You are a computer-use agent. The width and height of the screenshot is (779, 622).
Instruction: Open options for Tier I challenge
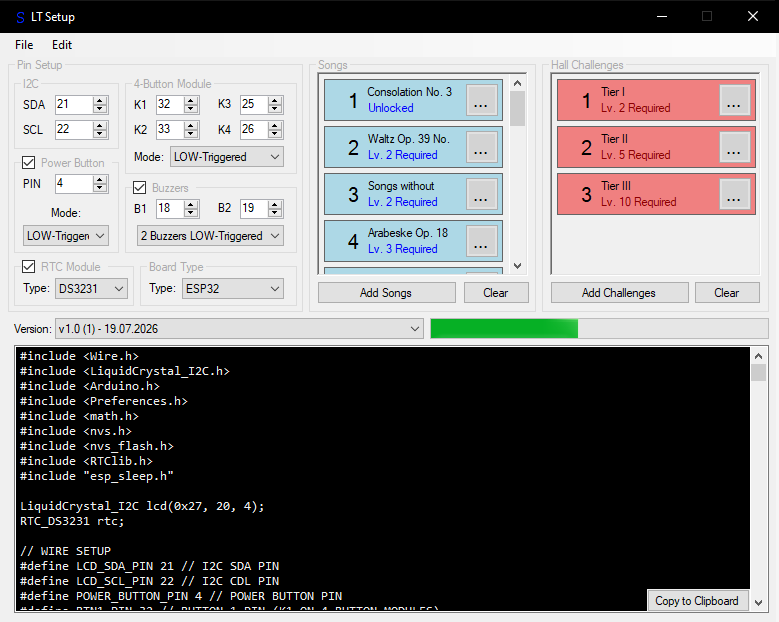point(734,100)
